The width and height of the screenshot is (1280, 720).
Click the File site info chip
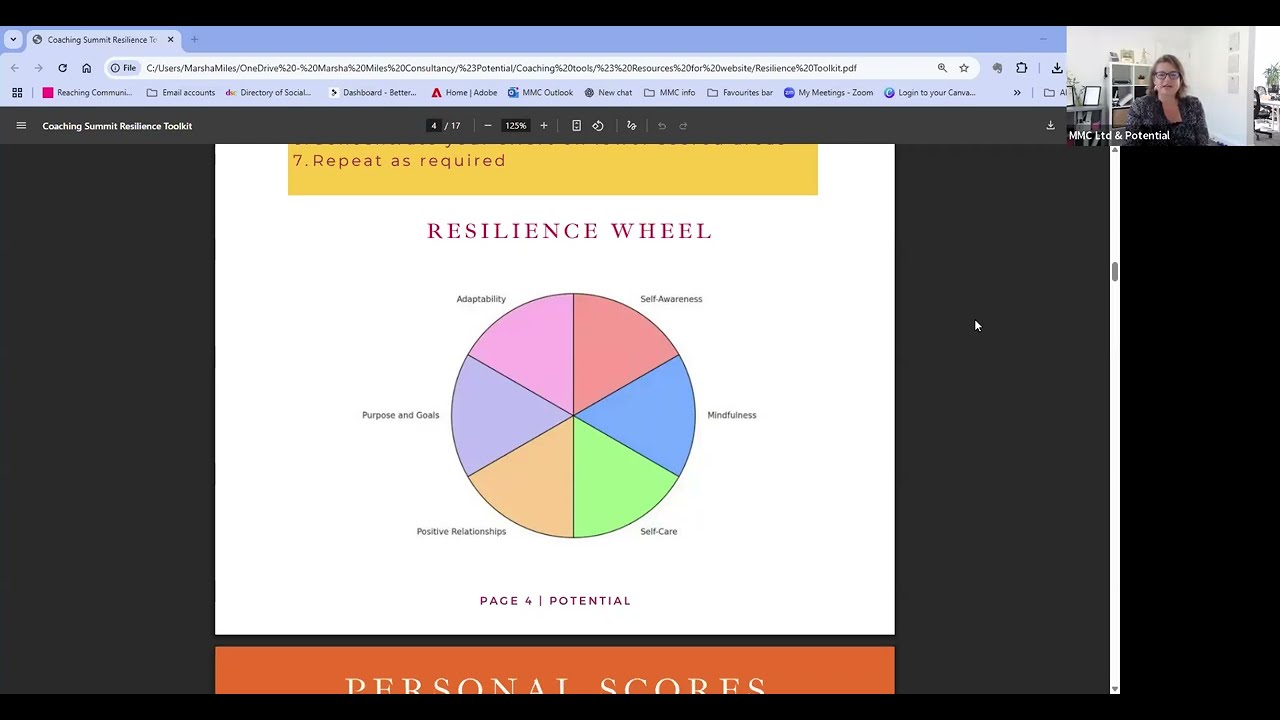(123, 68)
